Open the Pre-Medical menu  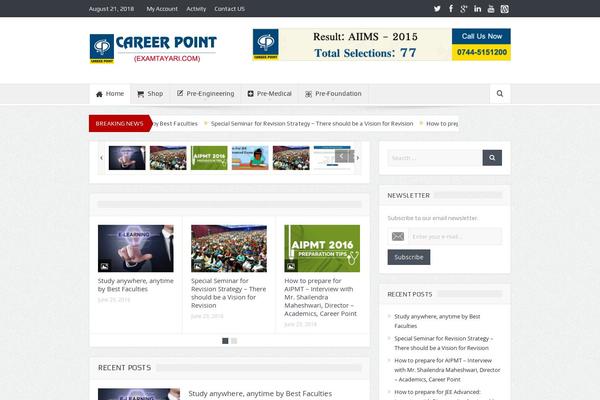269,94
